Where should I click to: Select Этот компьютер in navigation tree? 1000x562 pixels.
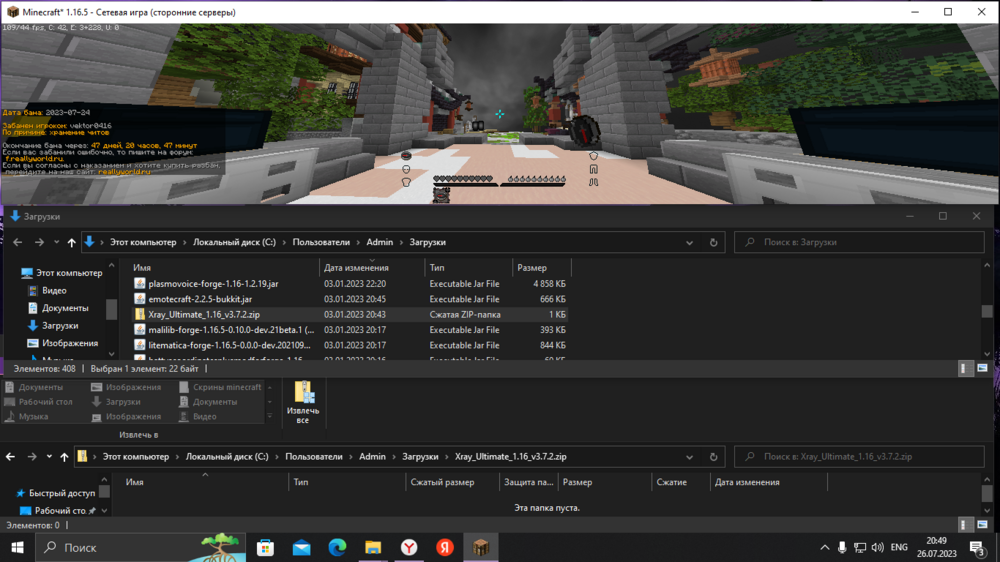click(x=69, y=273)
